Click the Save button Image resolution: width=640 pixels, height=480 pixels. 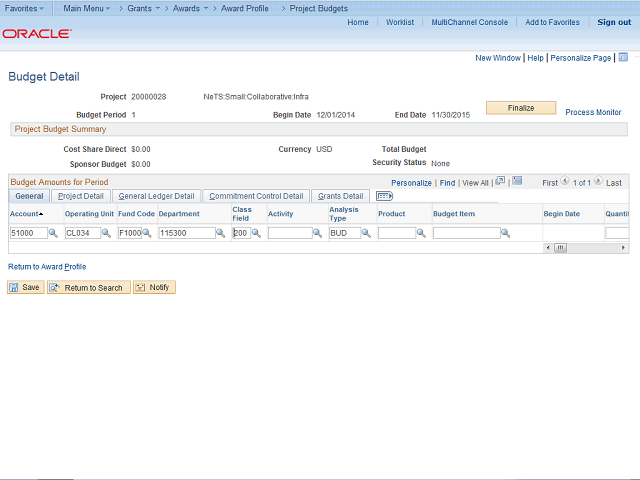[x=25, y=287]
